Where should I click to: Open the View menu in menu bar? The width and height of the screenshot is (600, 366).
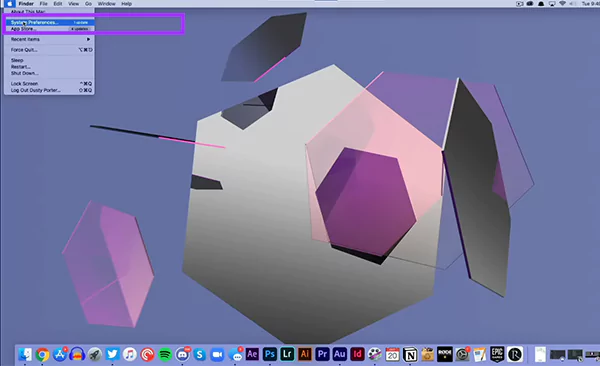[x=73, y=3]
